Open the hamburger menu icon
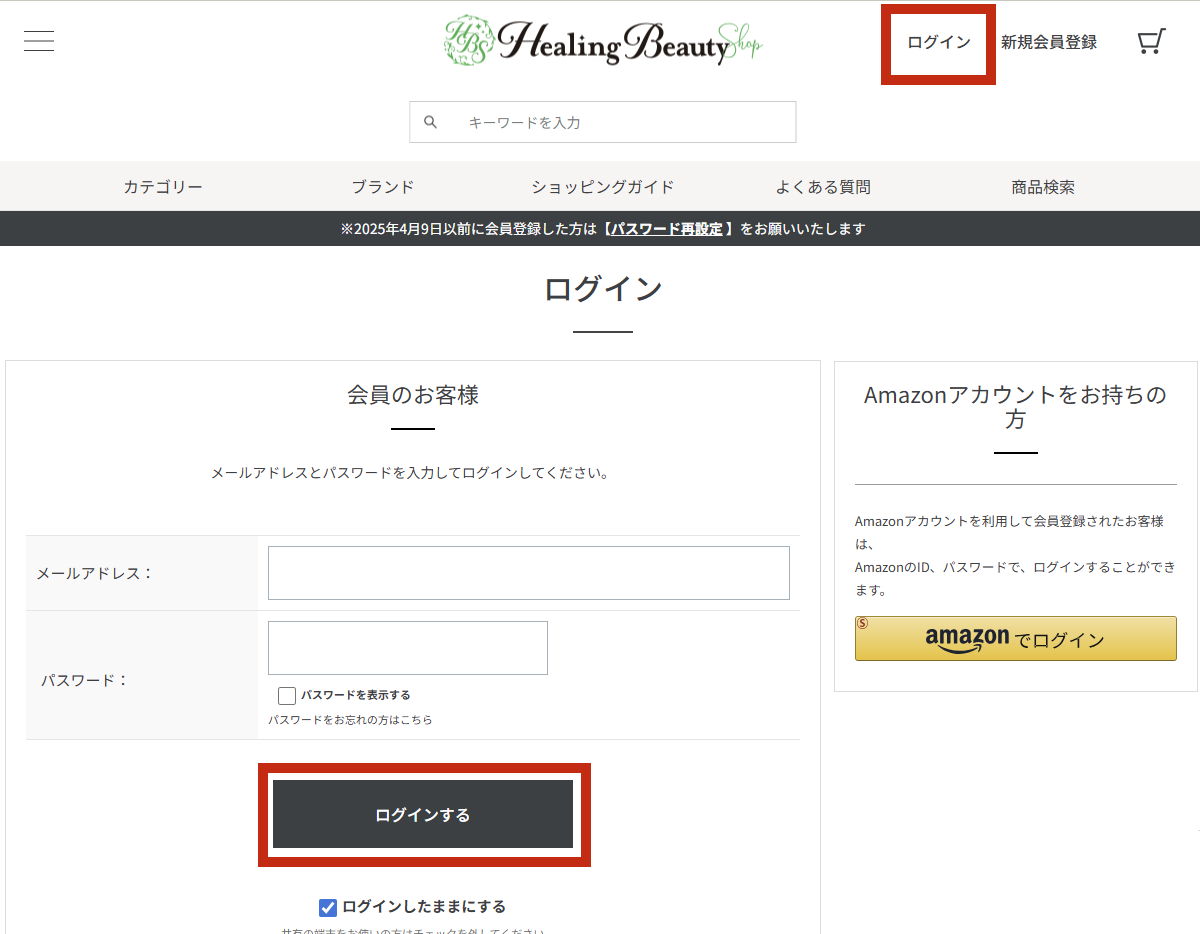The image size is (1200, 934). (x=39, y=41)
